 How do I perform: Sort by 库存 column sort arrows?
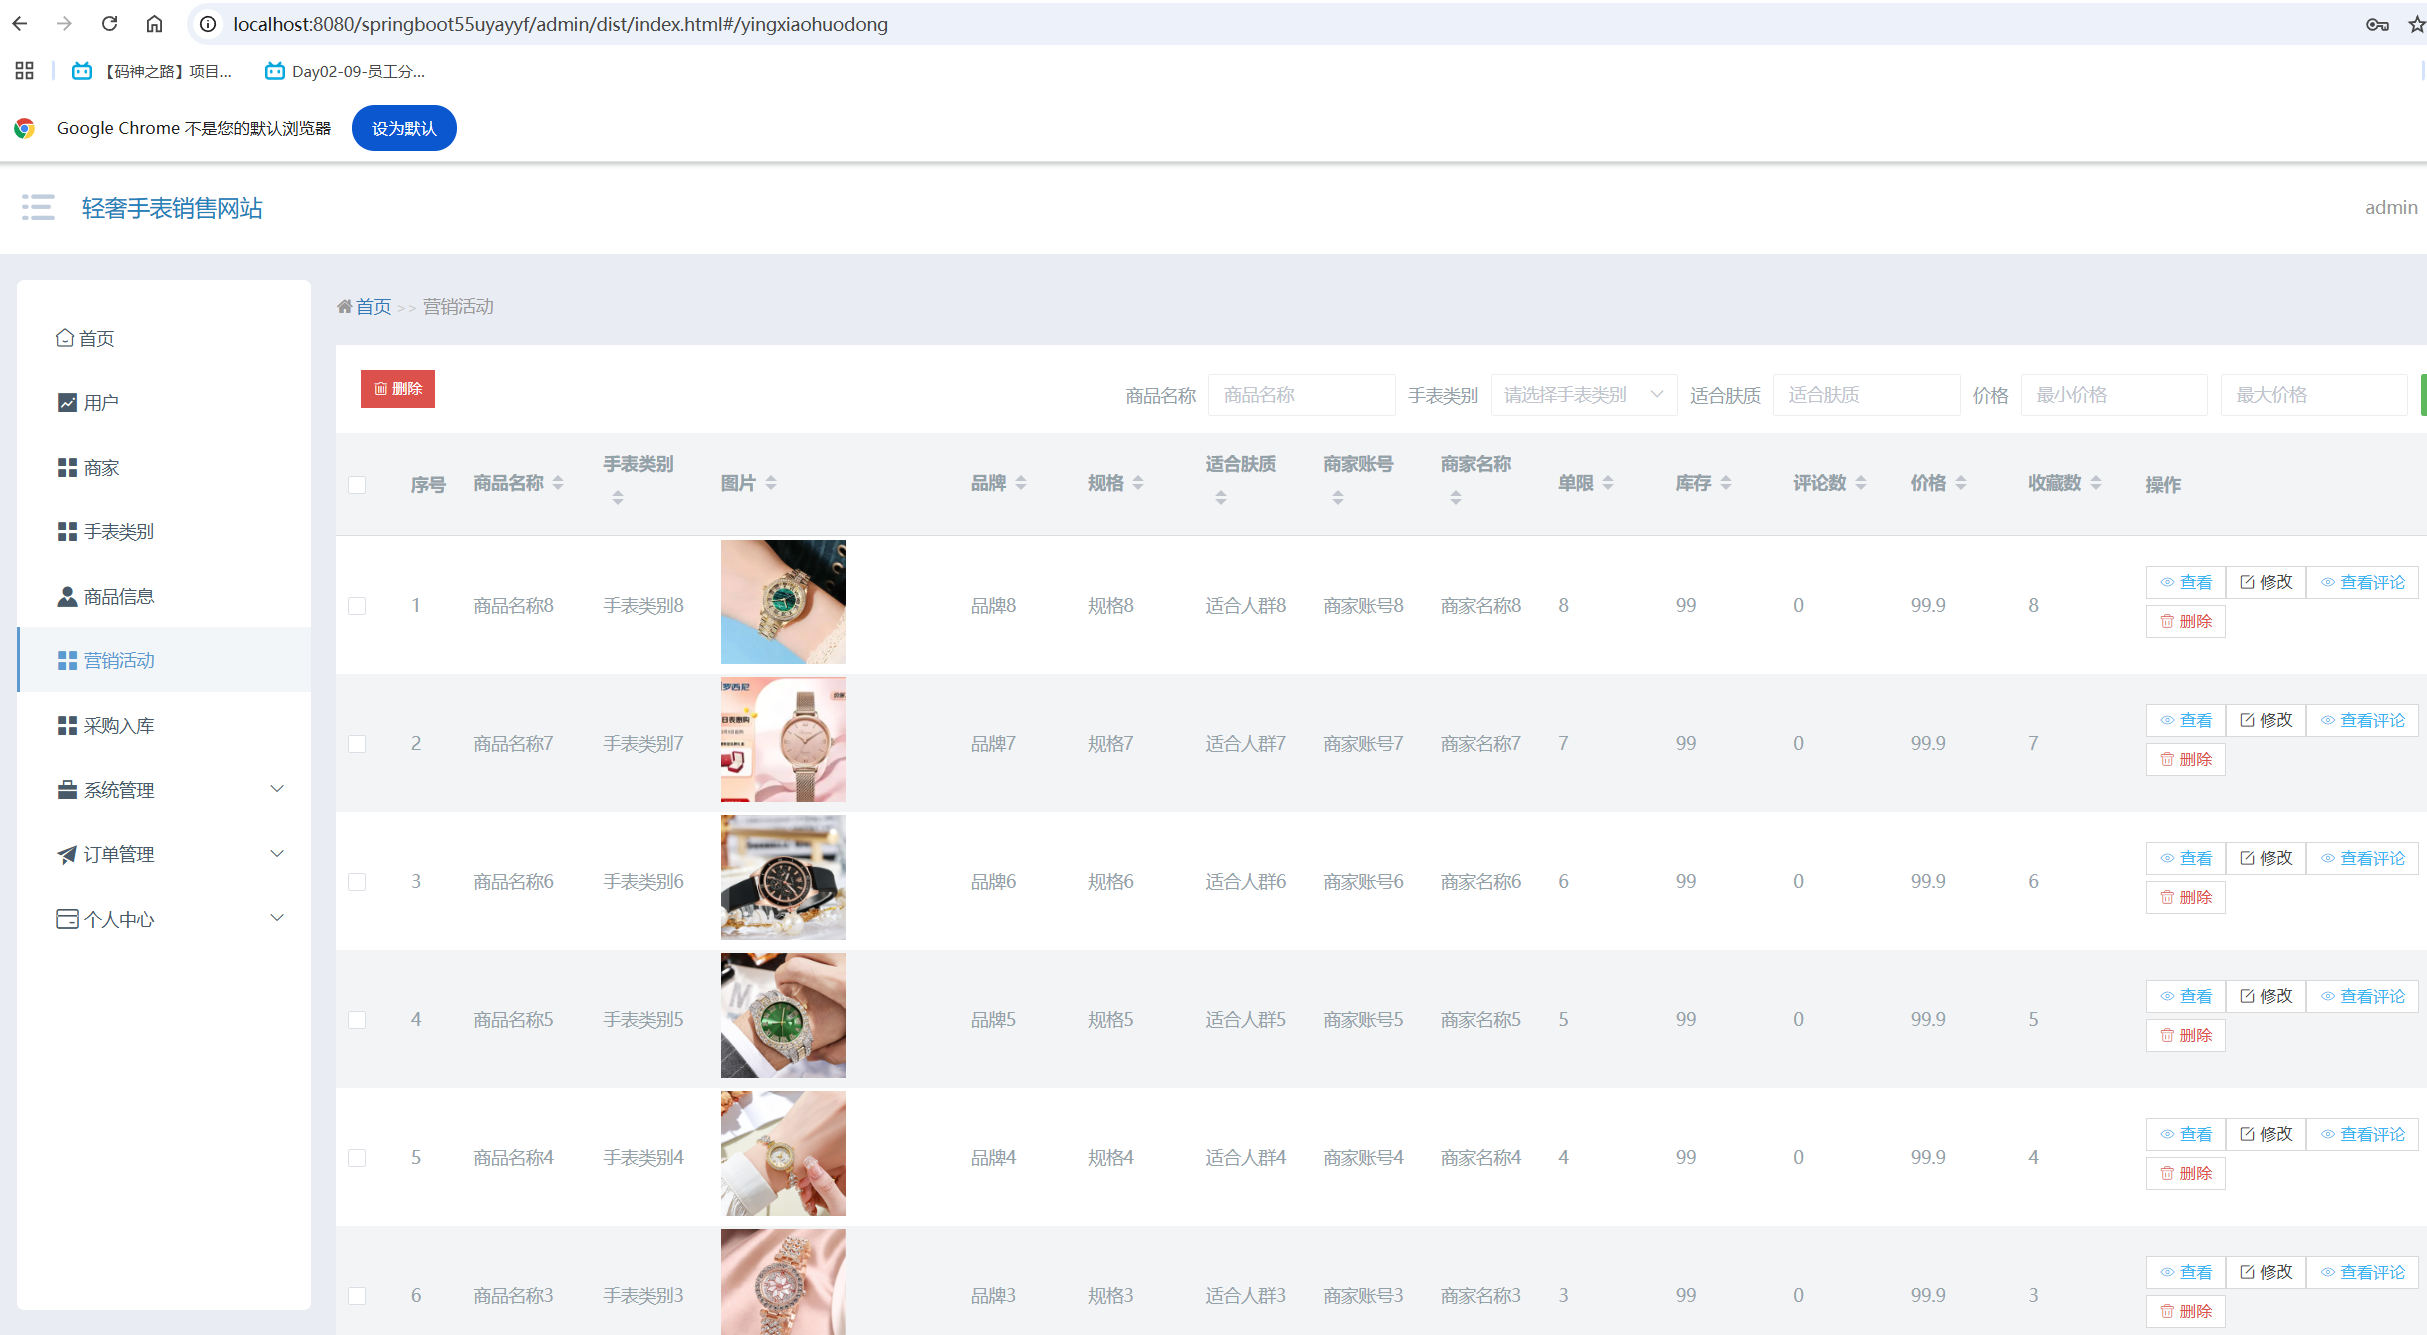(1726, 483)
